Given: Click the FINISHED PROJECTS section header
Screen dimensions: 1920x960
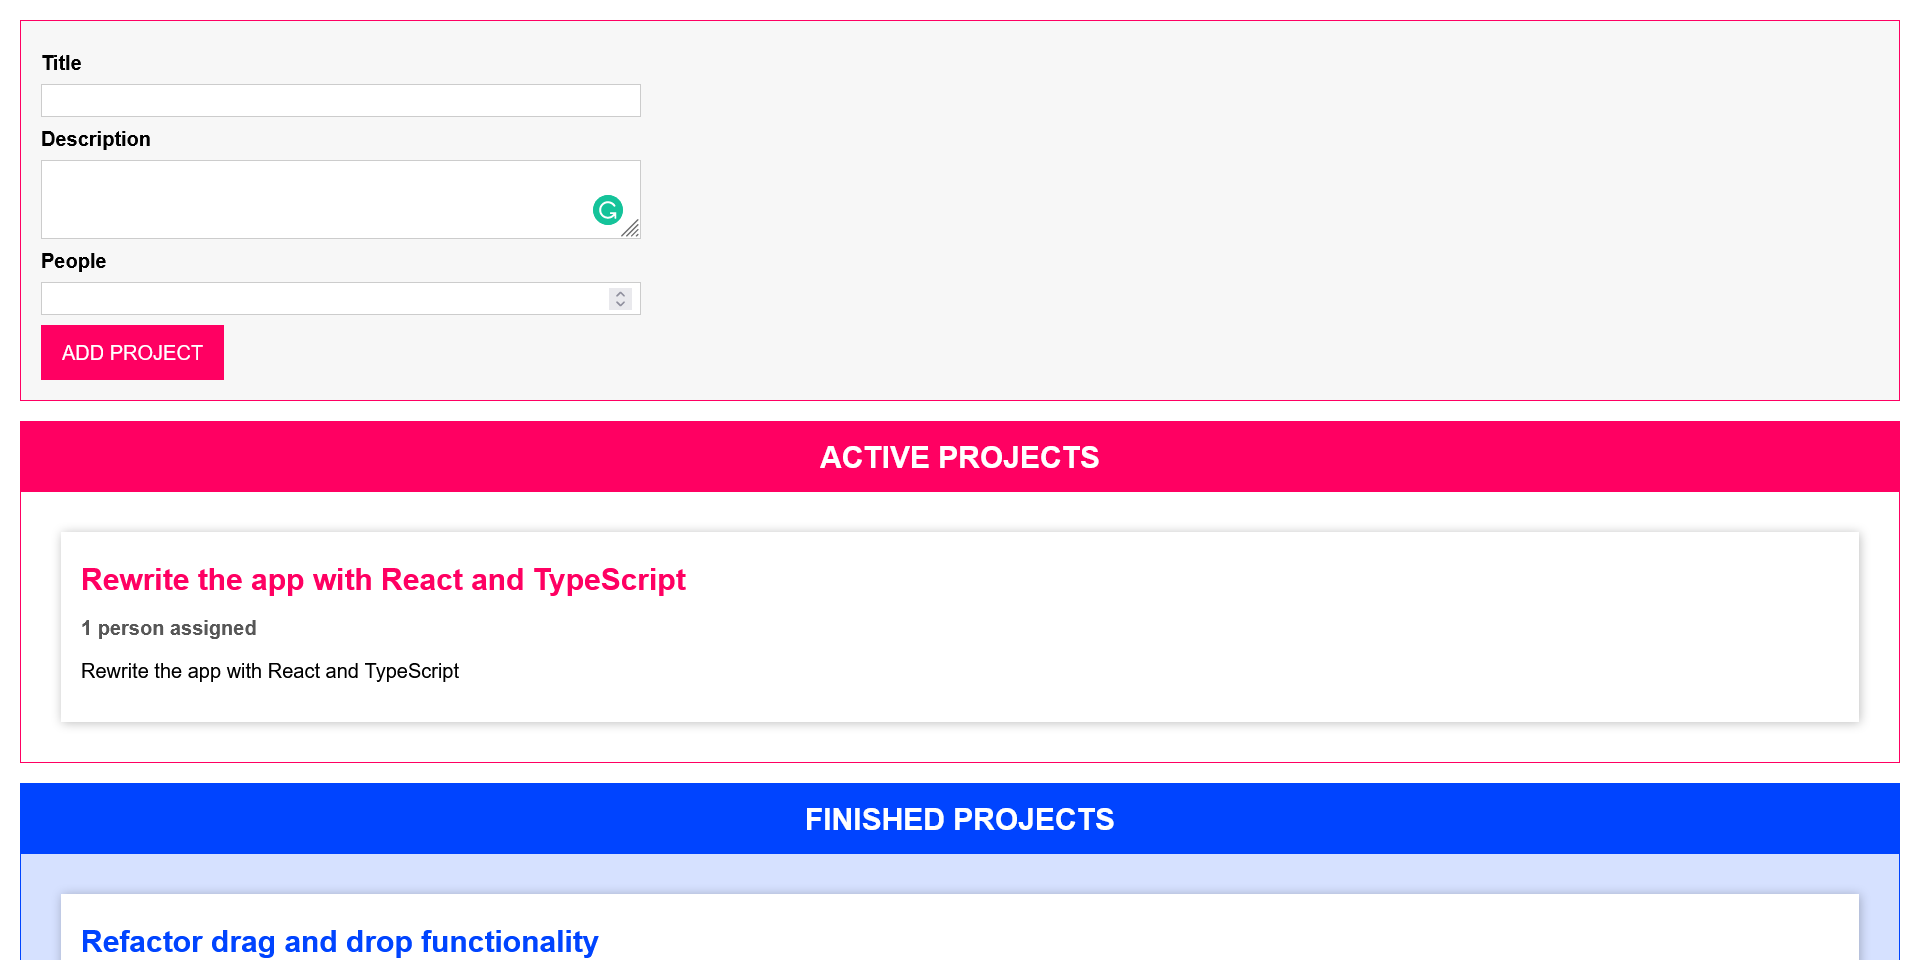Looking at the screenshot, I should click(x=959, y=819).
